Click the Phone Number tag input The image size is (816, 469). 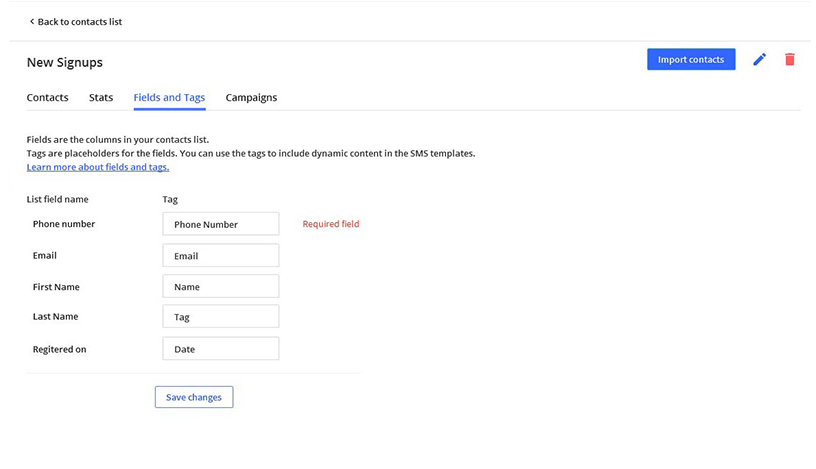(220, 224)
